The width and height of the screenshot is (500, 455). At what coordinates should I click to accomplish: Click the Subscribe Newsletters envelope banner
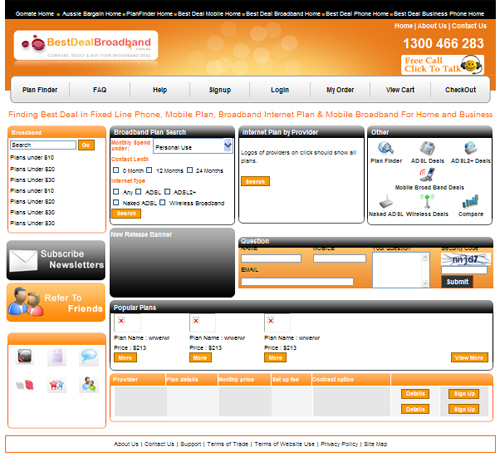pos(56,260)
